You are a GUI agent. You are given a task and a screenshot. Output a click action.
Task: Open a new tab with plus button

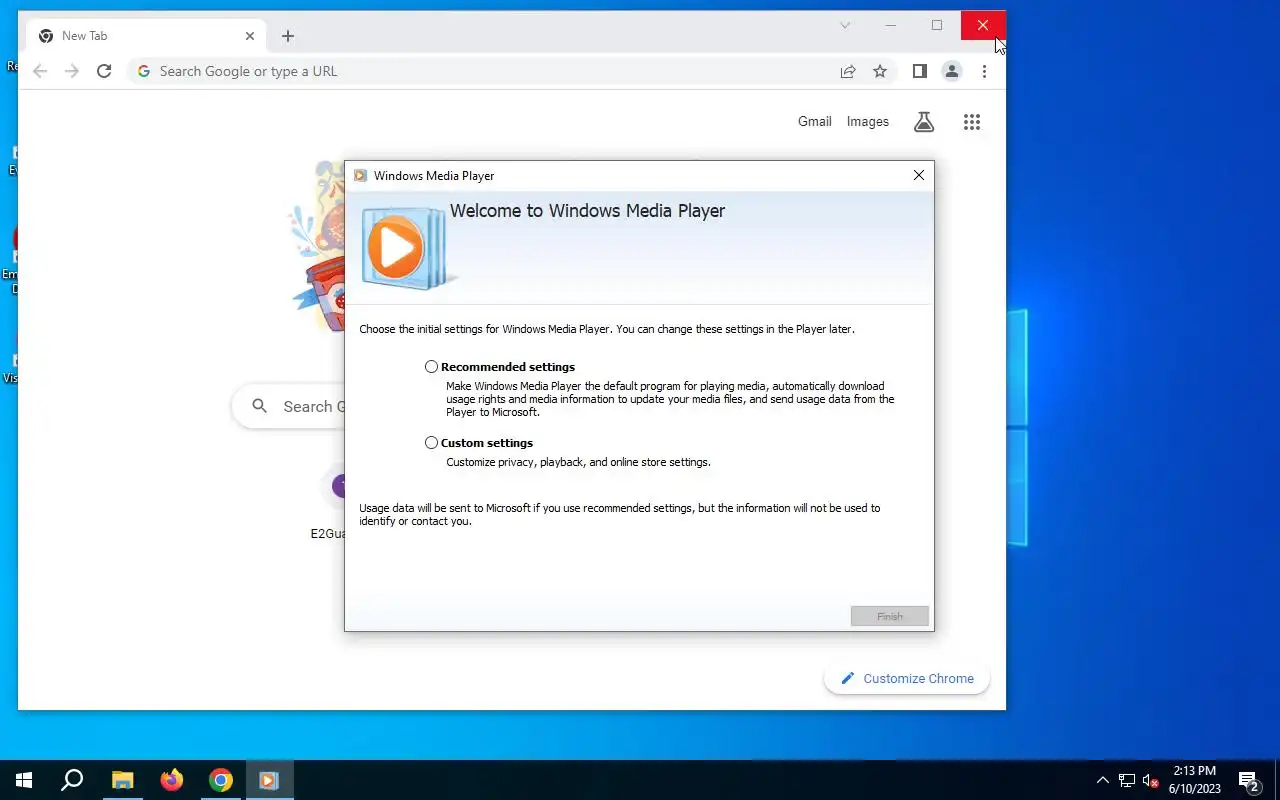click(x=288, y=36)
